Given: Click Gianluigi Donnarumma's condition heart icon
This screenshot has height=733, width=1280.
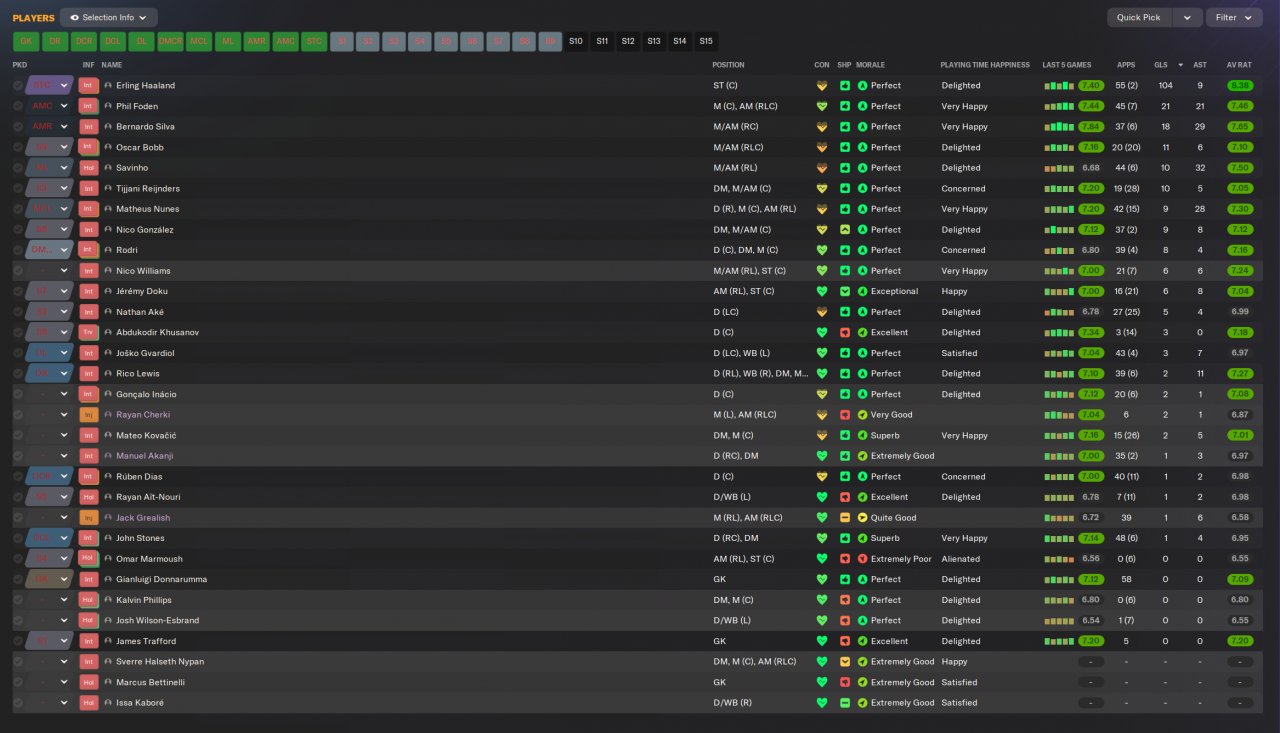Looking at the screenshot, I should (822, 579).
